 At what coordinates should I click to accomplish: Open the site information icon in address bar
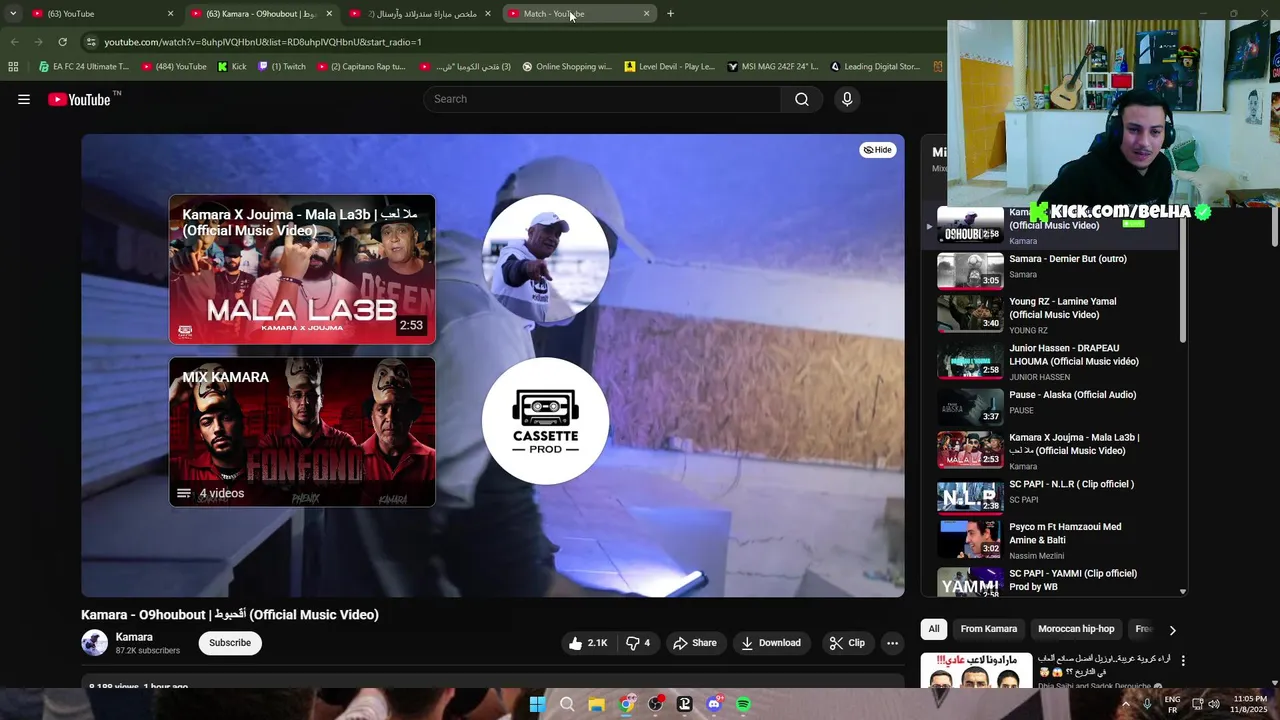pos(91,42)
